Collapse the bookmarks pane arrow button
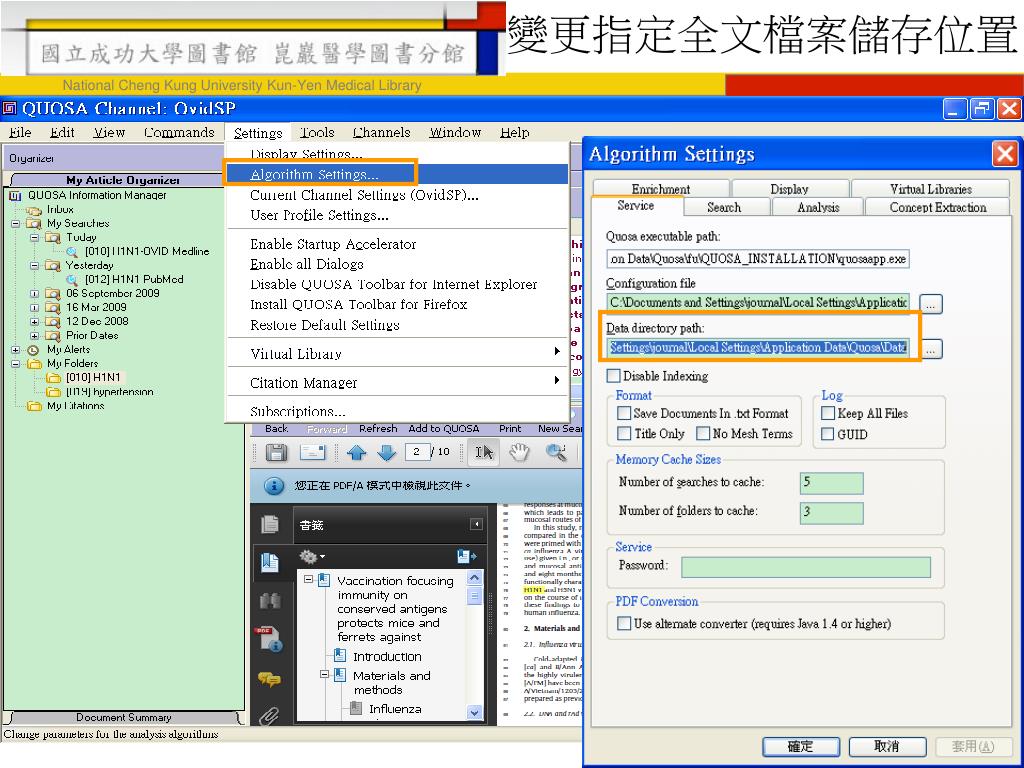Viewport: 1024px width, 768px height. click(477, 524)
